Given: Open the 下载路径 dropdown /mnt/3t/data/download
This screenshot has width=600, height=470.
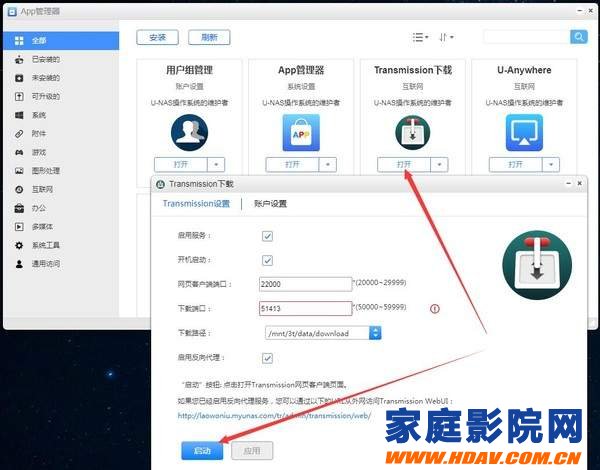Looking at the screenshot, I should [323, 333].
